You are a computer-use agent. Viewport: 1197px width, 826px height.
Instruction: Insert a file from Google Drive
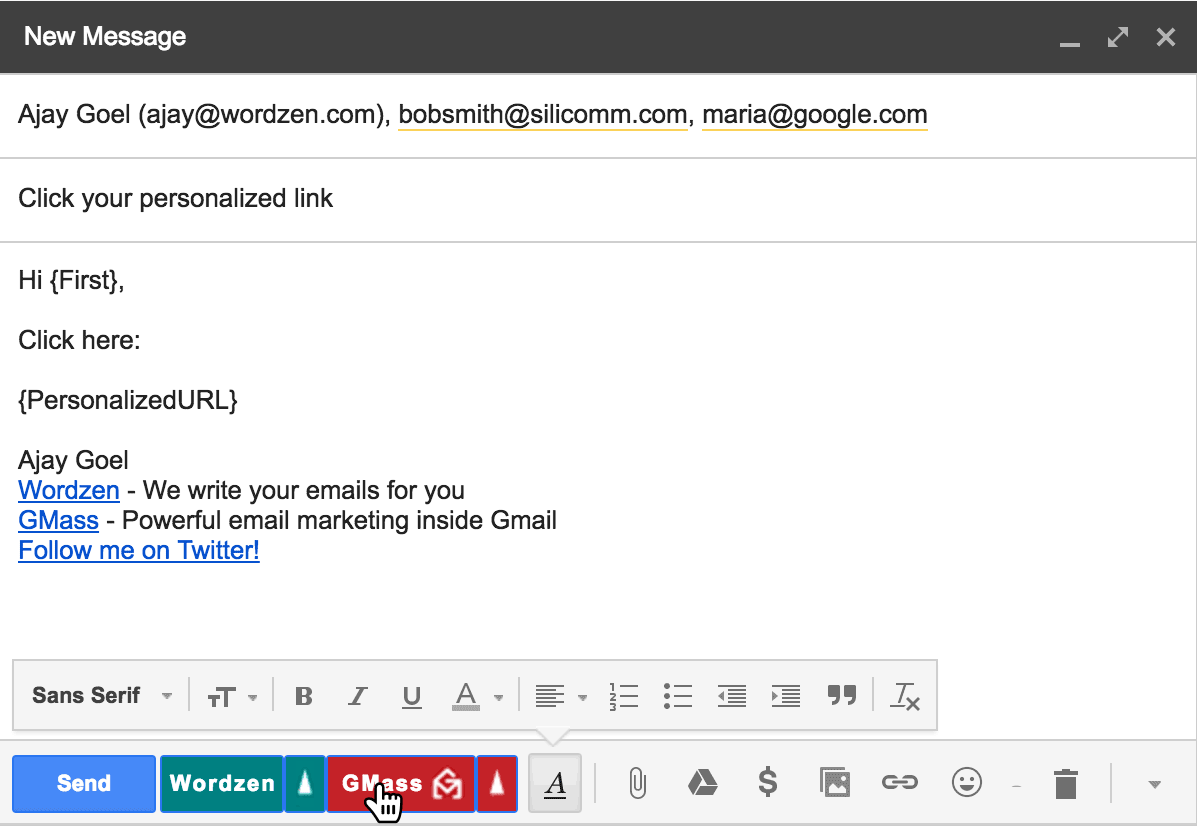coord(703,783)
